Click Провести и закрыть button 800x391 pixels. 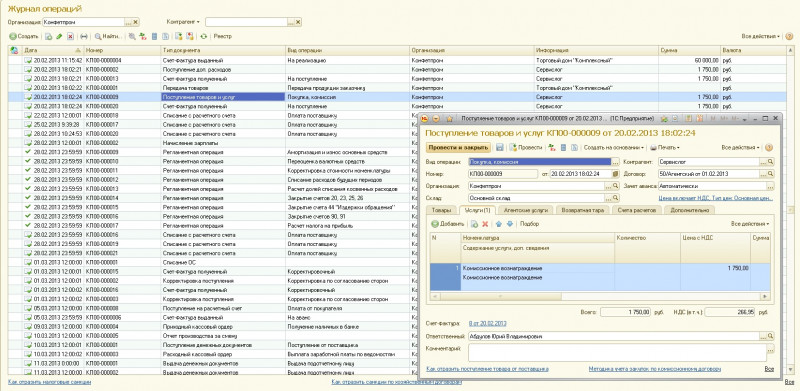coord(458,148)
